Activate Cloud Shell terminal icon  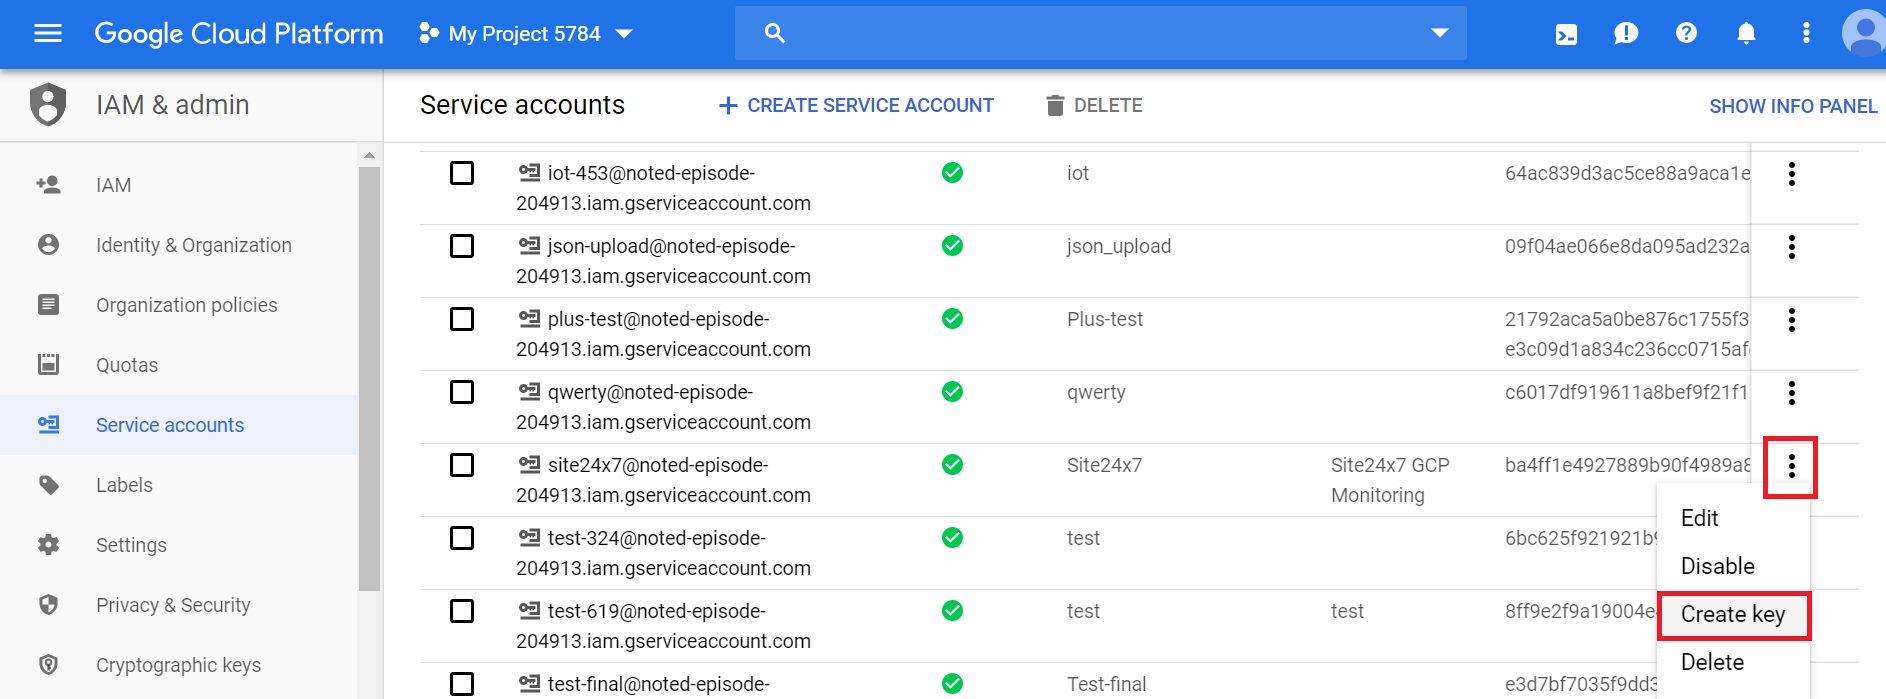click(1566, 34)
